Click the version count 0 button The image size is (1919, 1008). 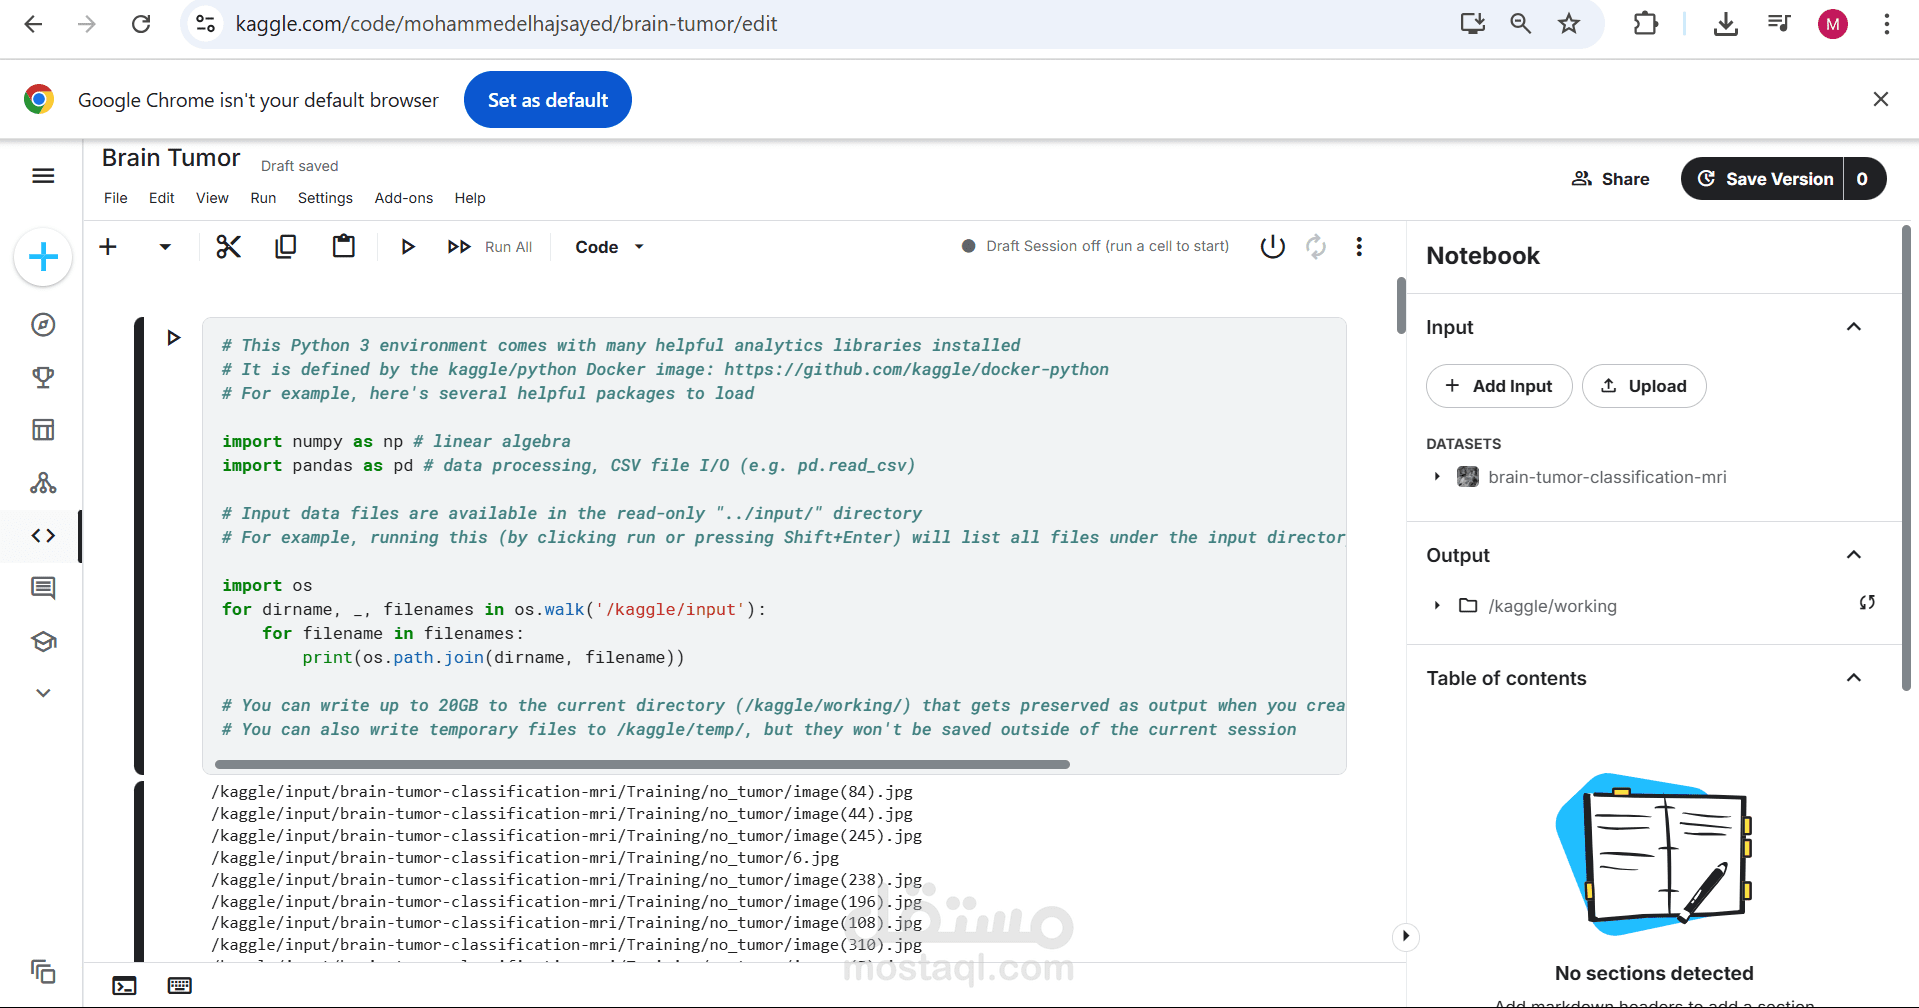(1863, 179)
